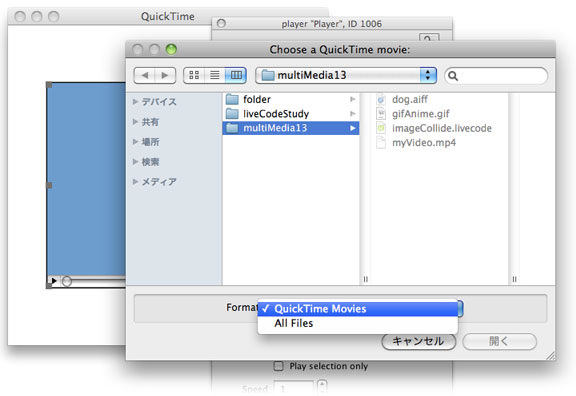Toggle Play selection only checkbox
This screenshot has height=396, width=576.
click(278, 366)
